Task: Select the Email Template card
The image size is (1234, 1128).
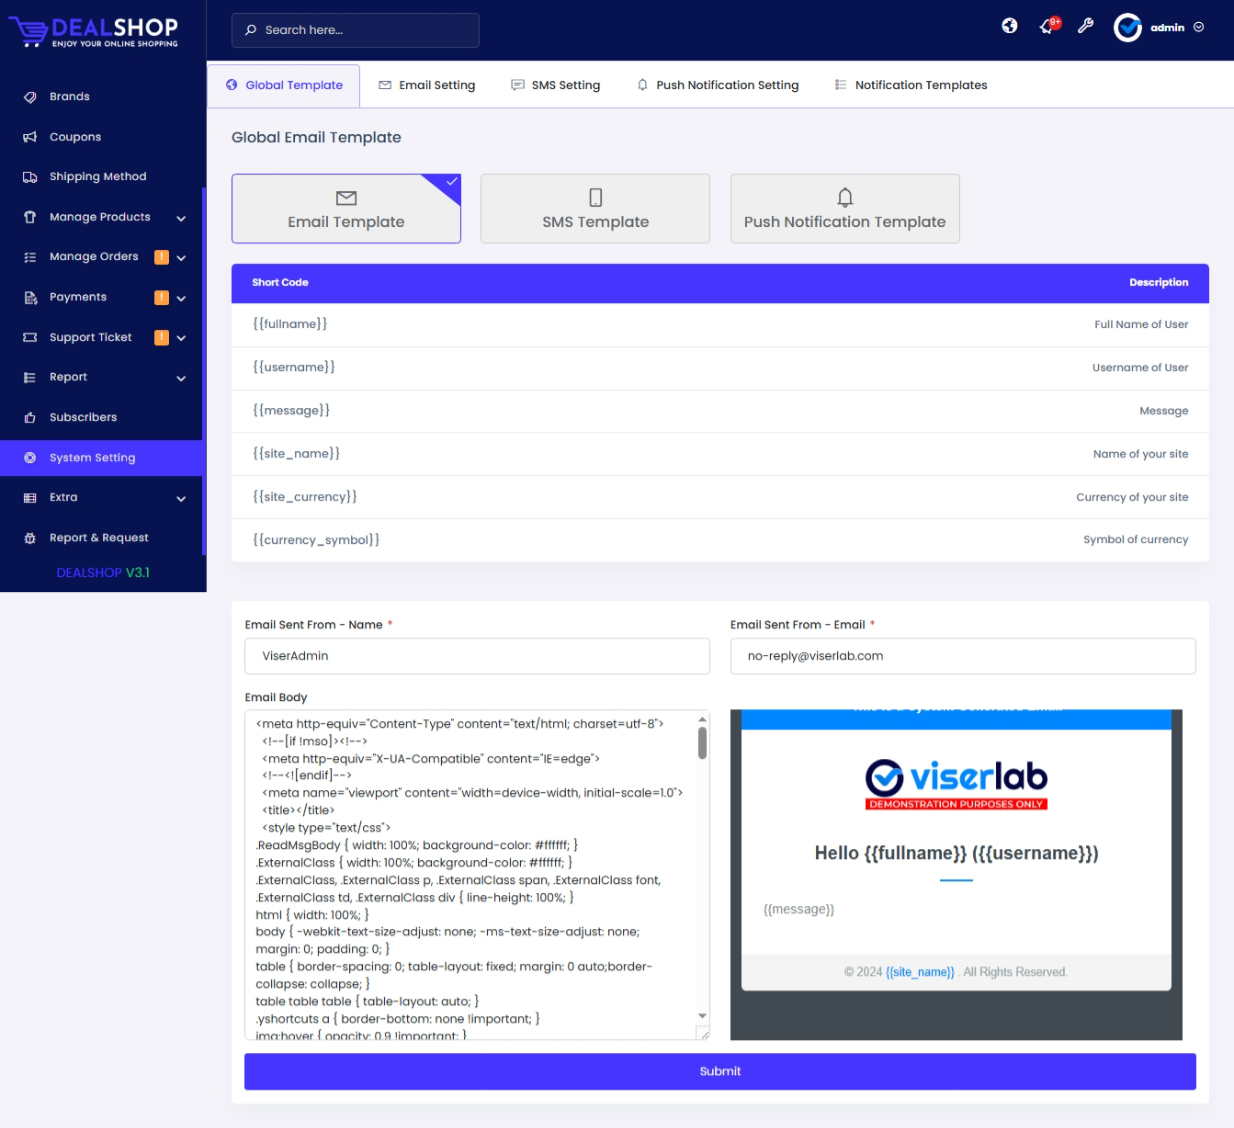Action: point(346,209)
